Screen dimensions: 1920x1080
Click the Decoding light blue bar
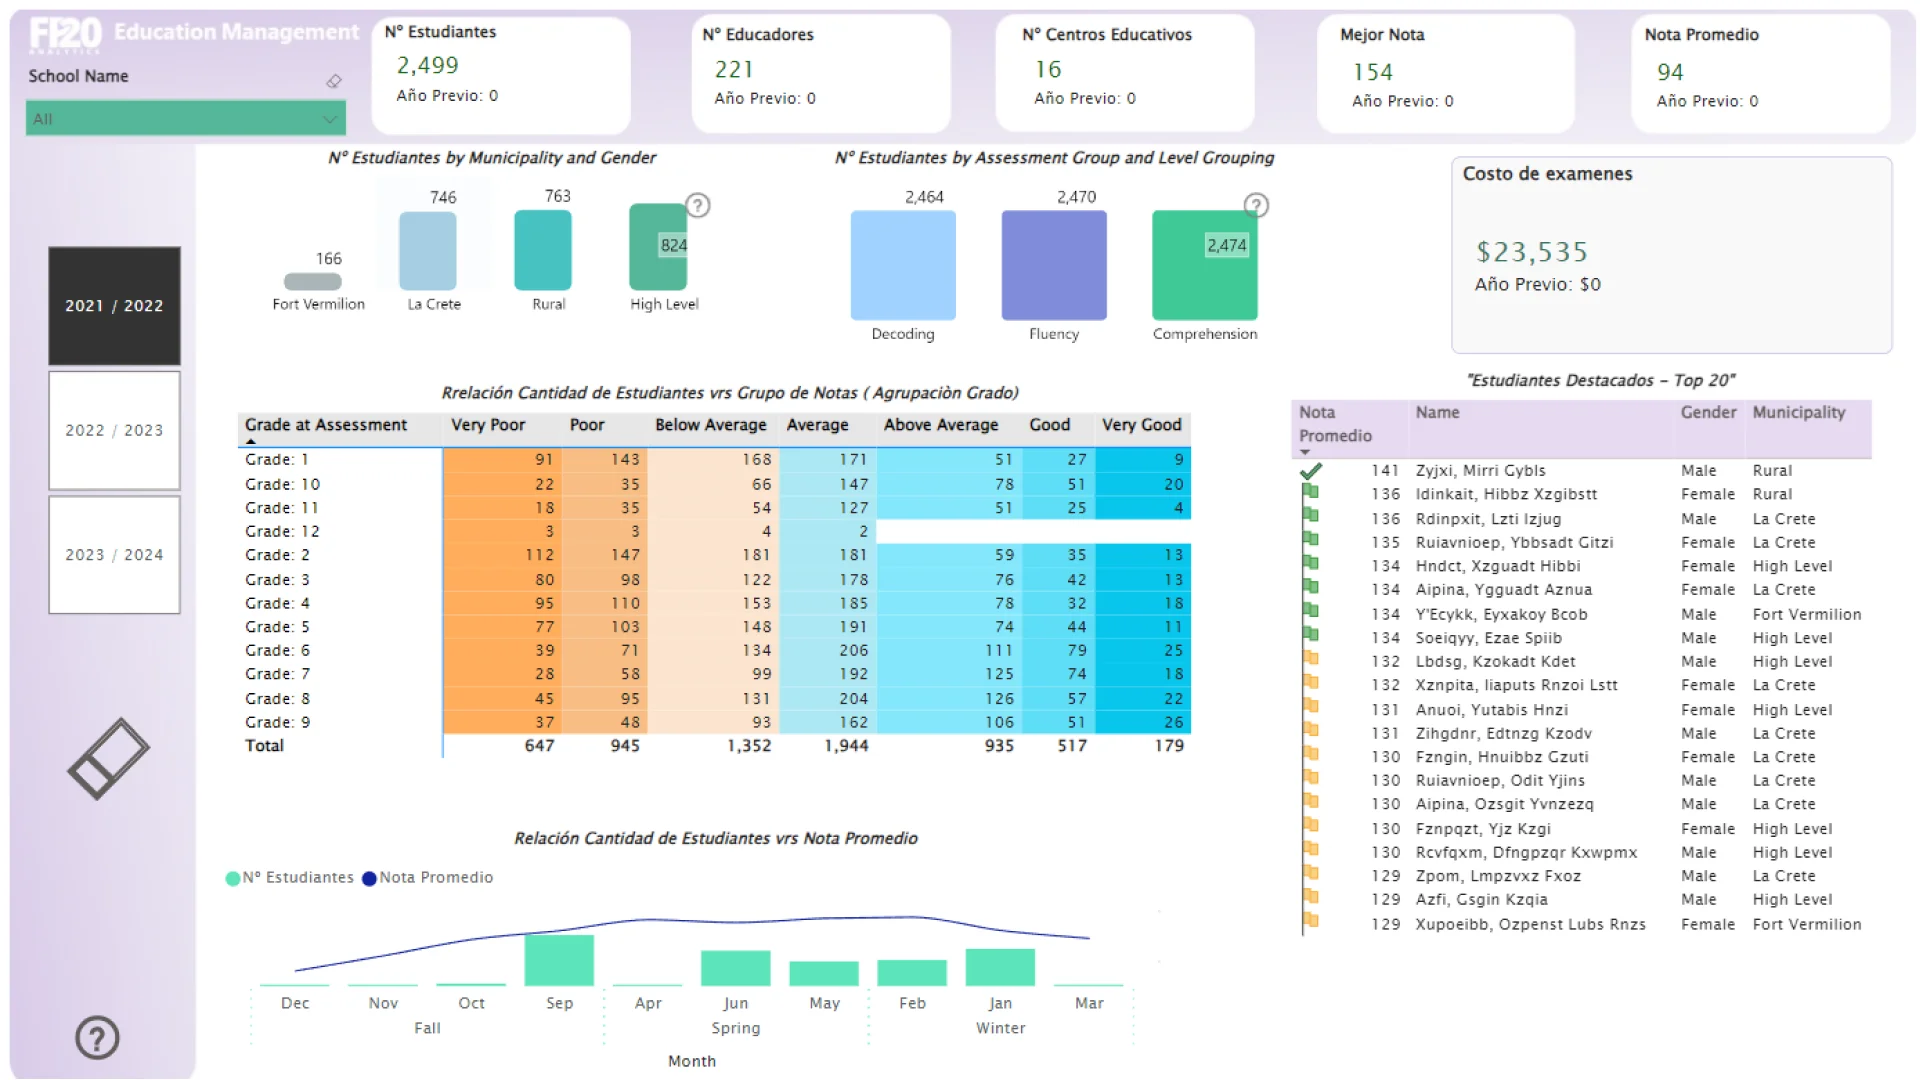[x=903, y=265]
